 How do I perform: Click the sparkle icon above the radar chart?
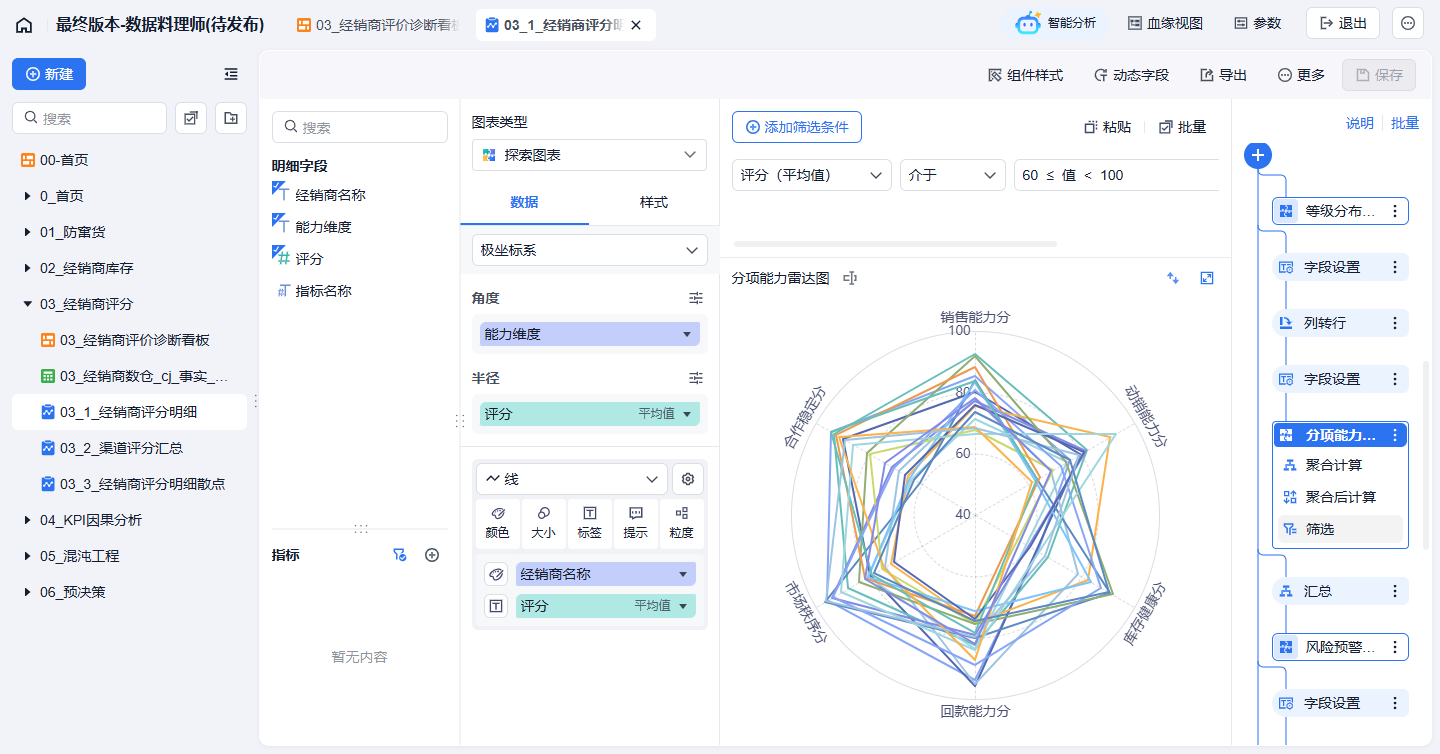1173,278
